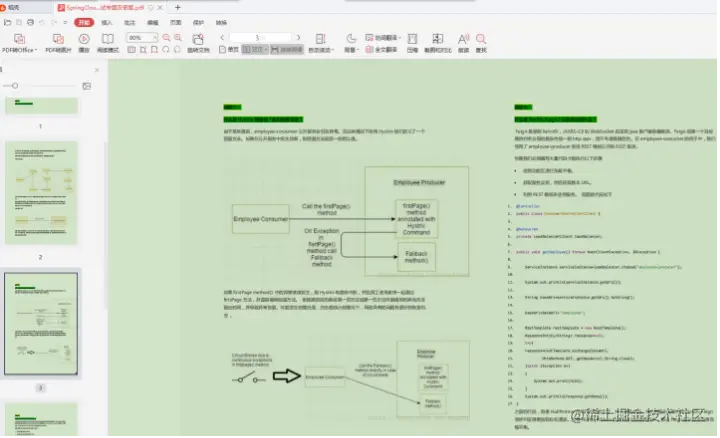Click the redo arrow icon

pos(54,22)
